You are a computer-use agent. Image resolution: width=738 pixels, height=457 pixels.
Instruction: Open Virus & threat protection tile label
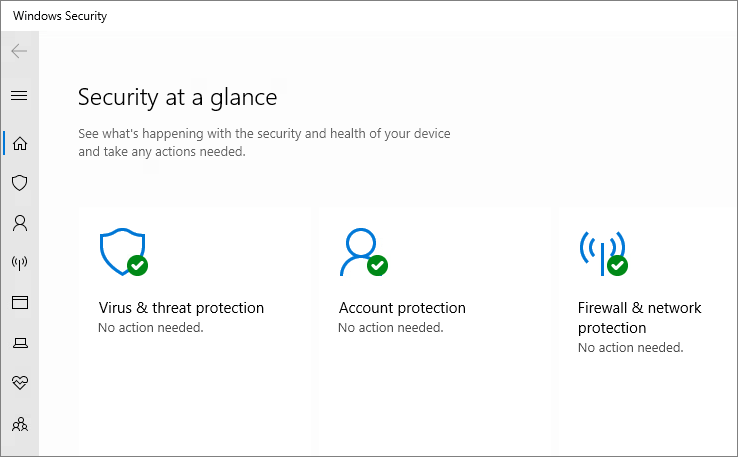181,308
